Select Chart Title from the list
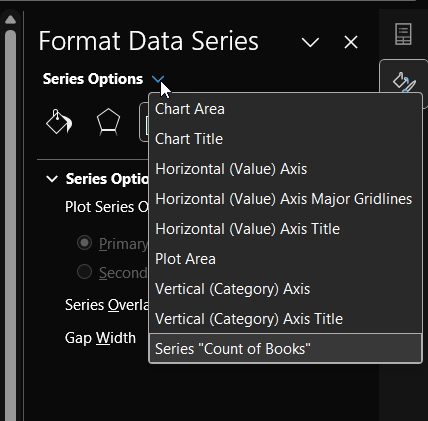The height and width of the screenshot is (421, 428). click(285, 139)
